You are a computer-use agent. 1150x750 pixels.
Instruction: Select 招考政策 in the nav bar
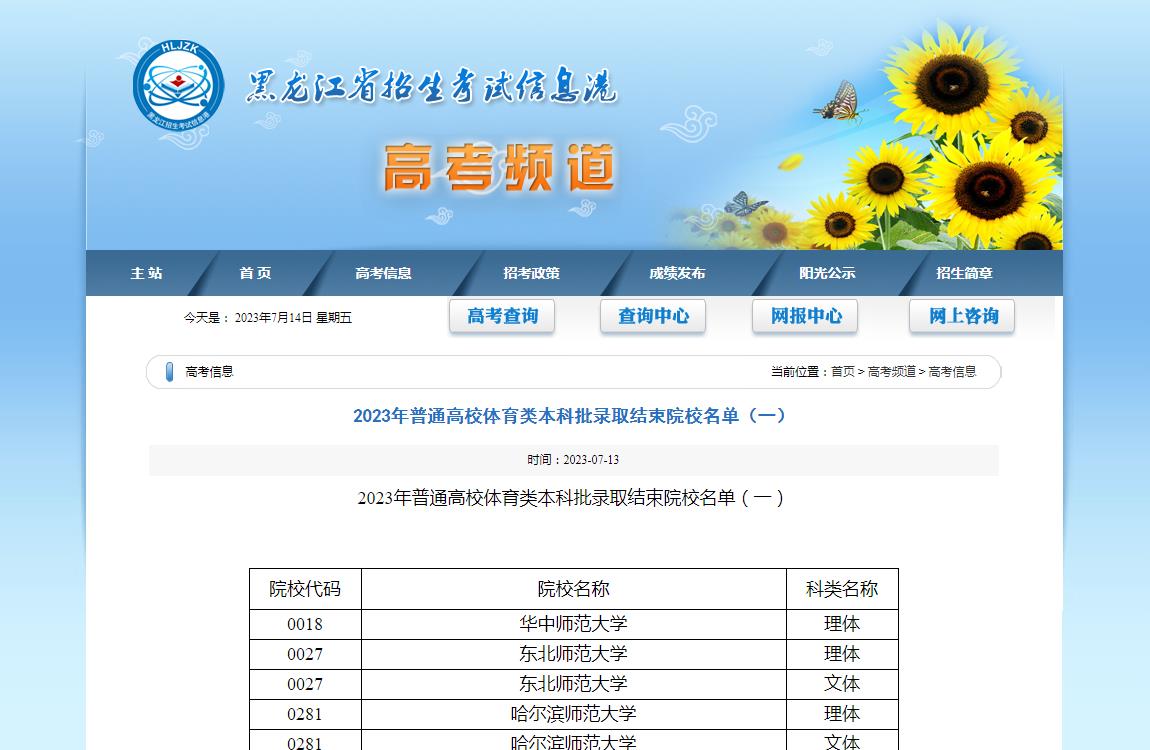(532, 273)
